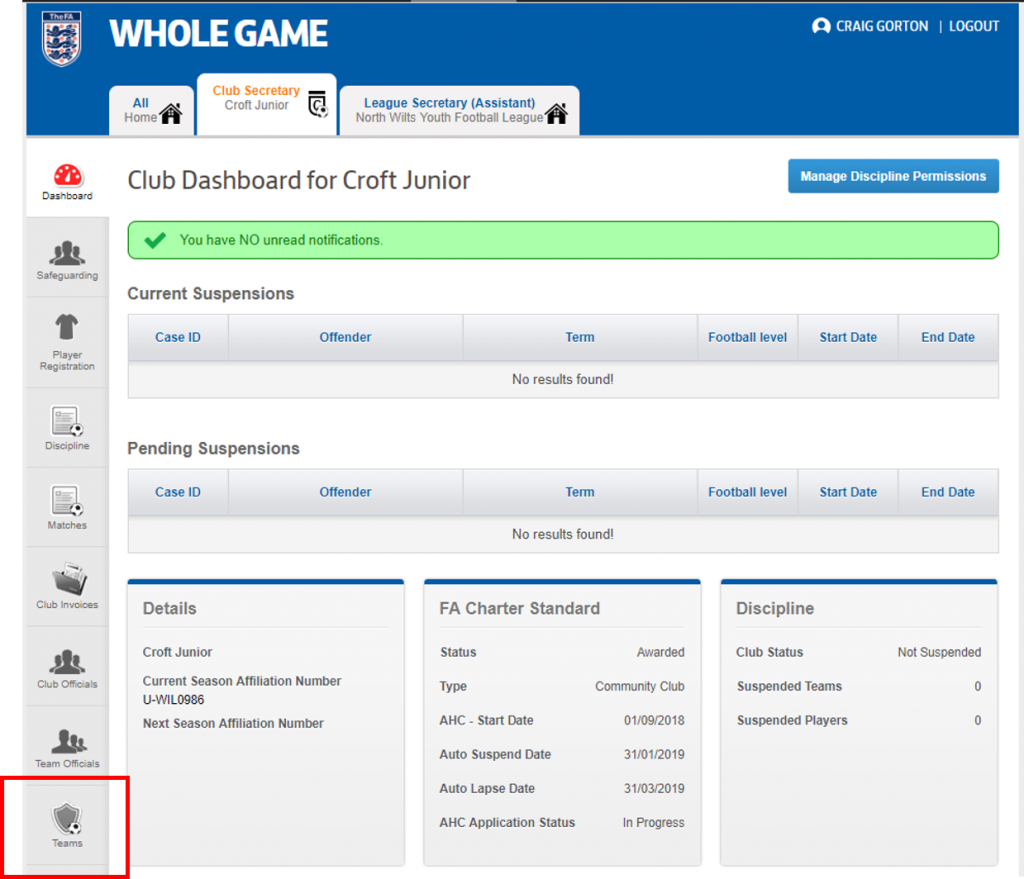Click the FA crest logo

coord(61,39)
